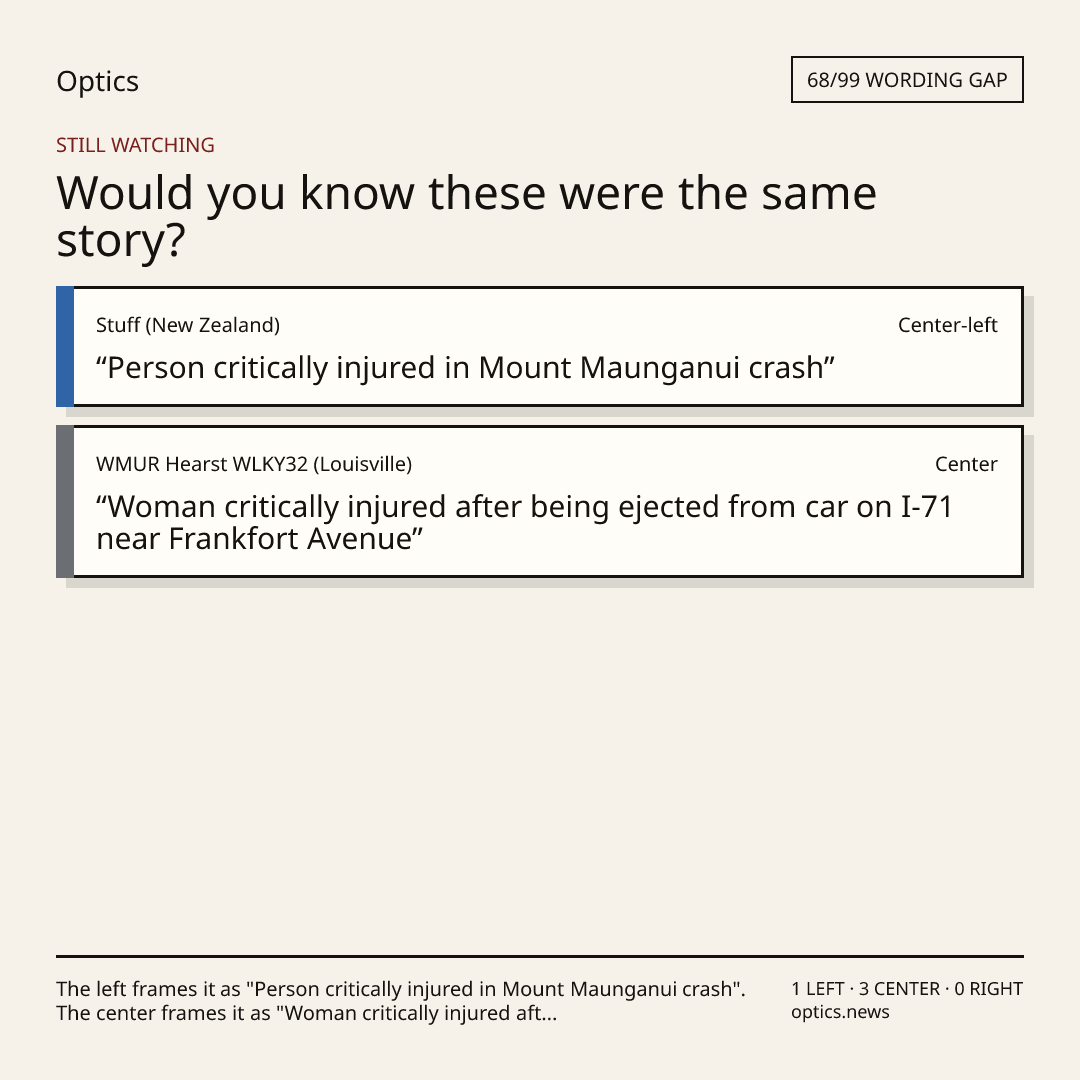This screenshot has width=1080, height=1080.
Task: Click the Optics logo text
Action: click(97, 82)
